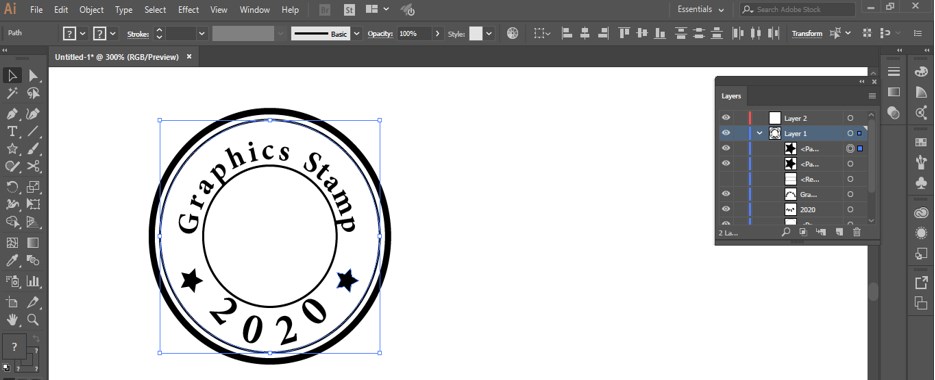This screenshot has height=380, width=935.
Task: Expand the Opacity slider arrow
Action: pos(438,34)
